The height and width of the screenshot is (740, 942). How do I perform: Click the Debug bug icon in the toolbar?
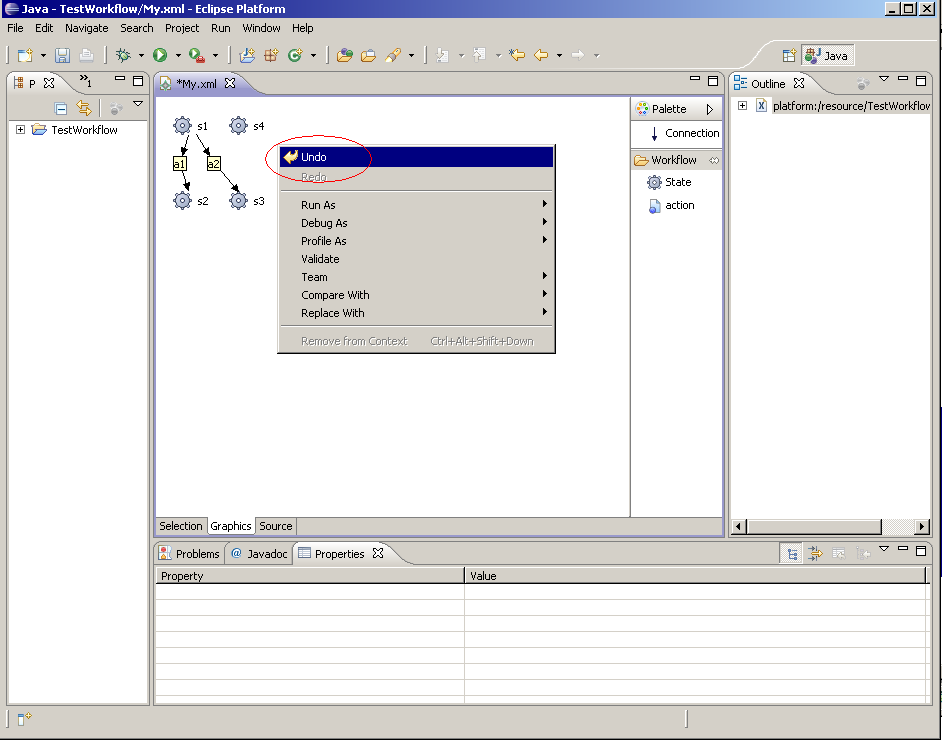[x=123, y=55]
